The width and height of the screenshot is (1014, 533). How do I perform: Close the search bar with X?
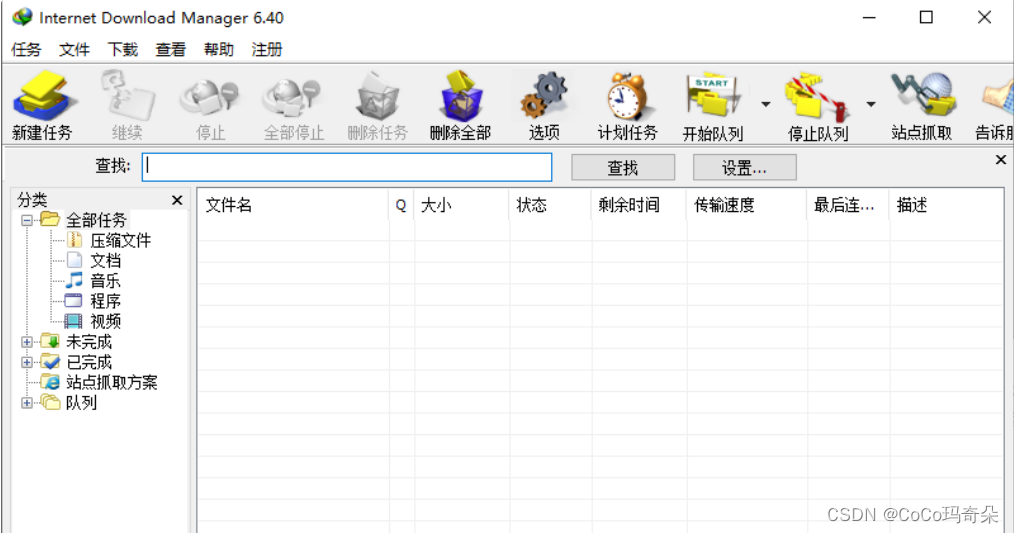click(1000, 159)
